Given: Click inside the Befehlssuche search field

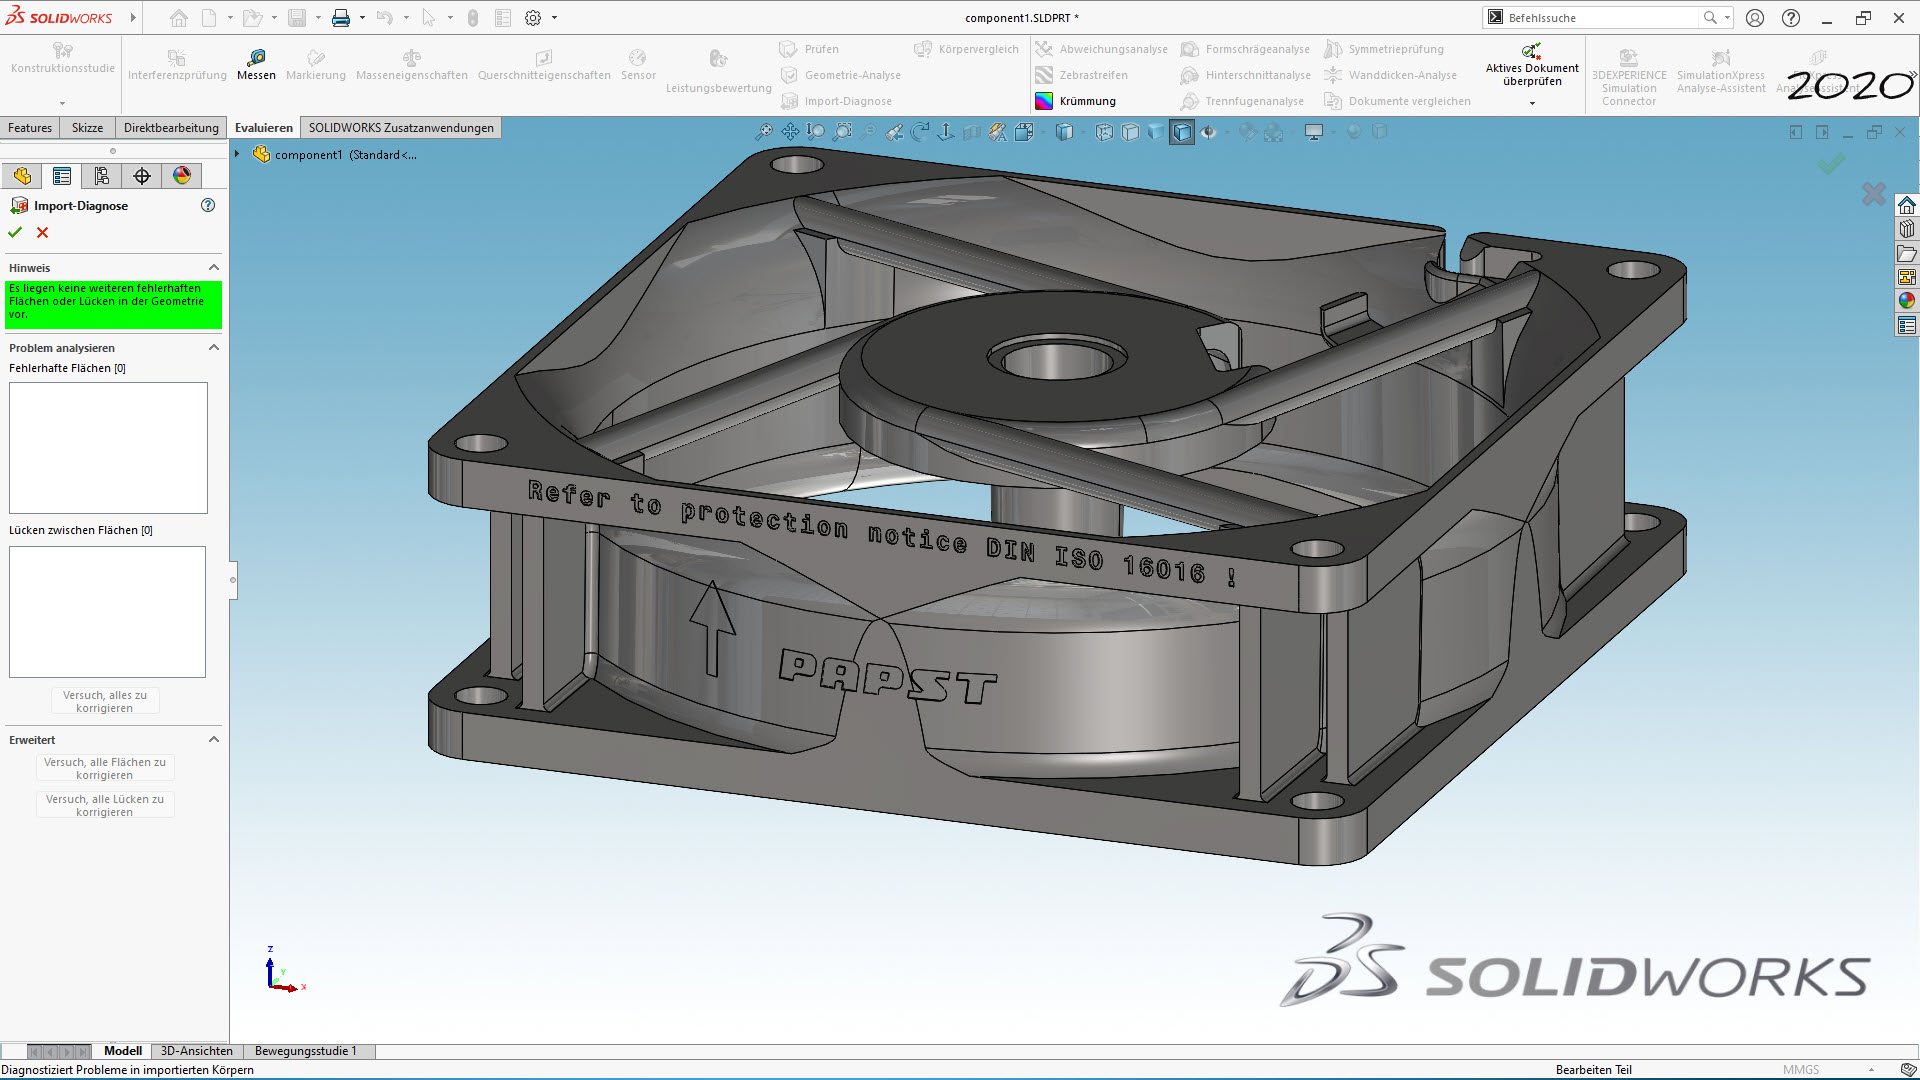Looking at the screenshot, I should click(1600, 18).
